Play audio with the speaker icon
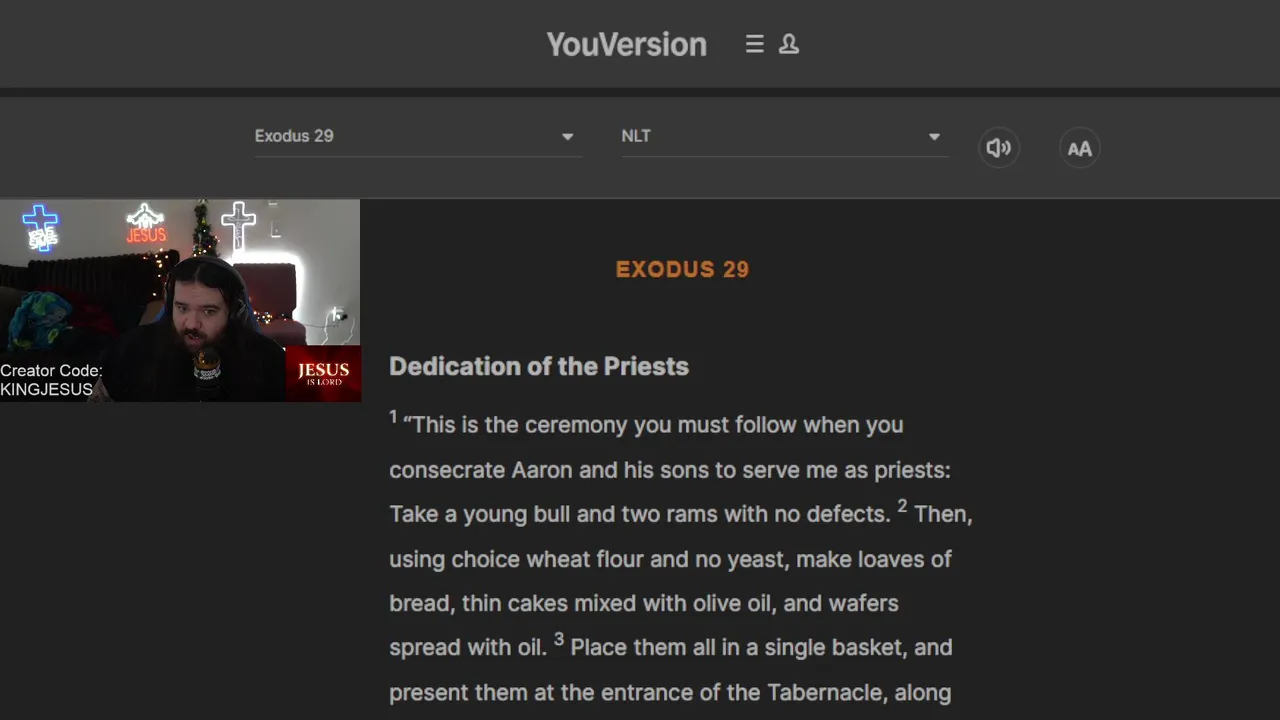Viewport: 1280px width, 720px height. click(x=998, y=148)
